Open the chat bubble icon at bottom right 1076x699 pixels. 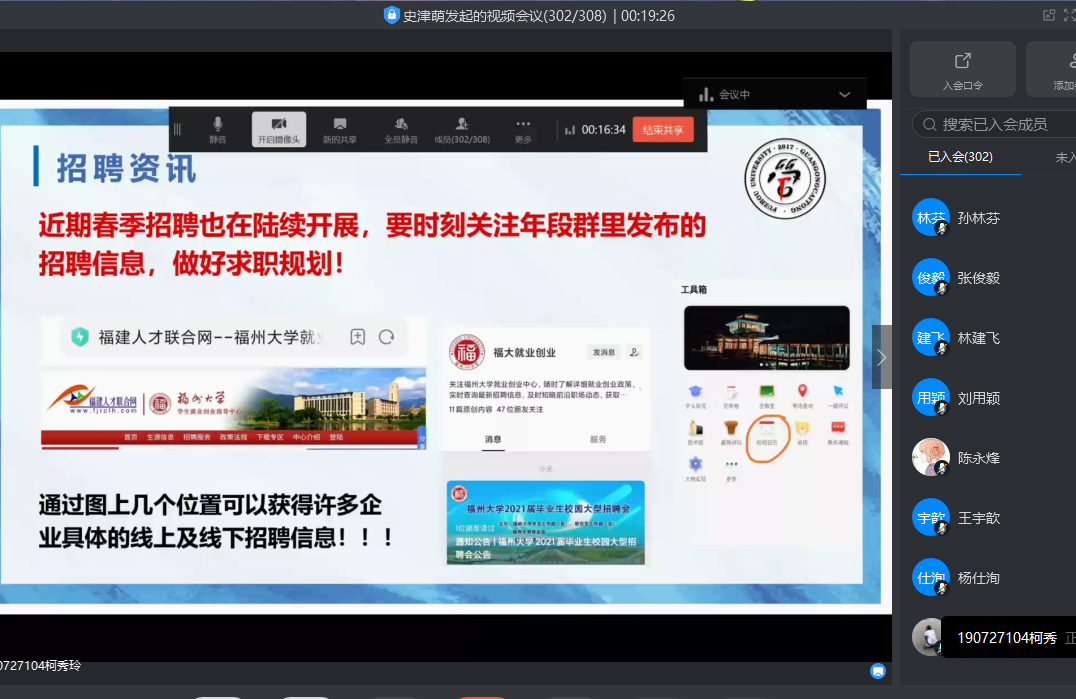pos(878,671)
